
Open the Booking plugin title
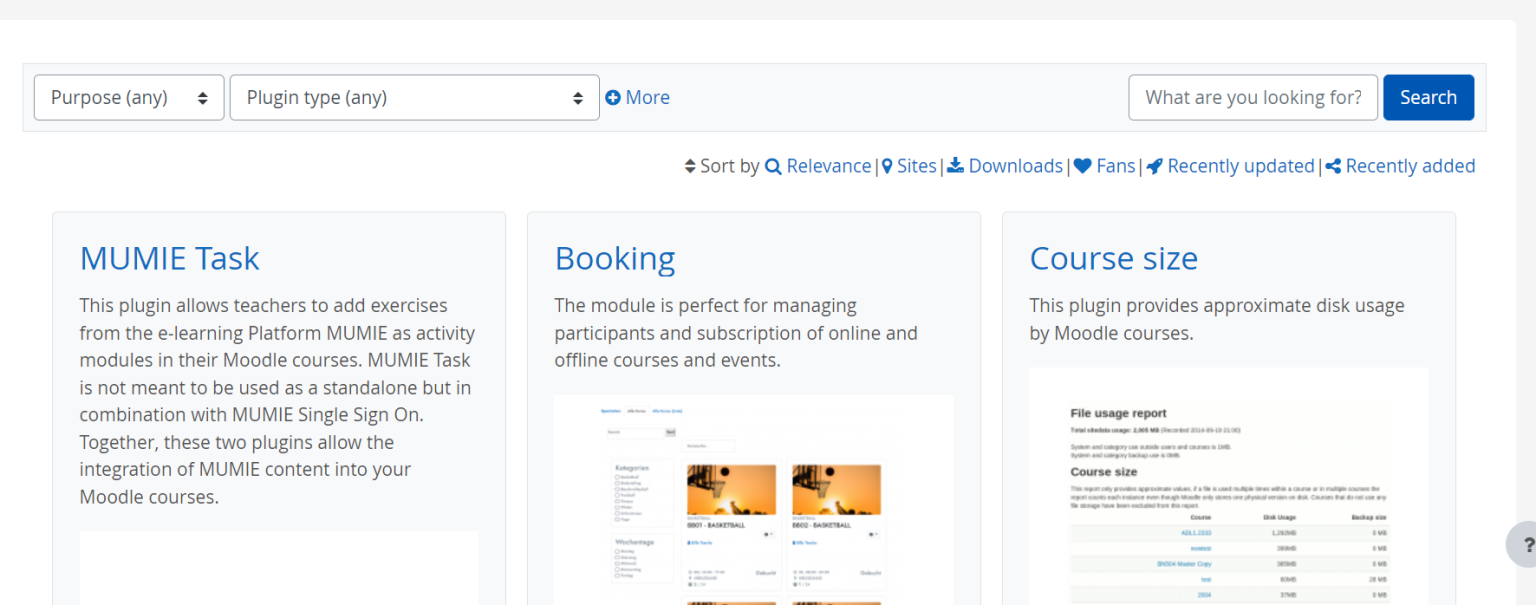tap(615, 258)
